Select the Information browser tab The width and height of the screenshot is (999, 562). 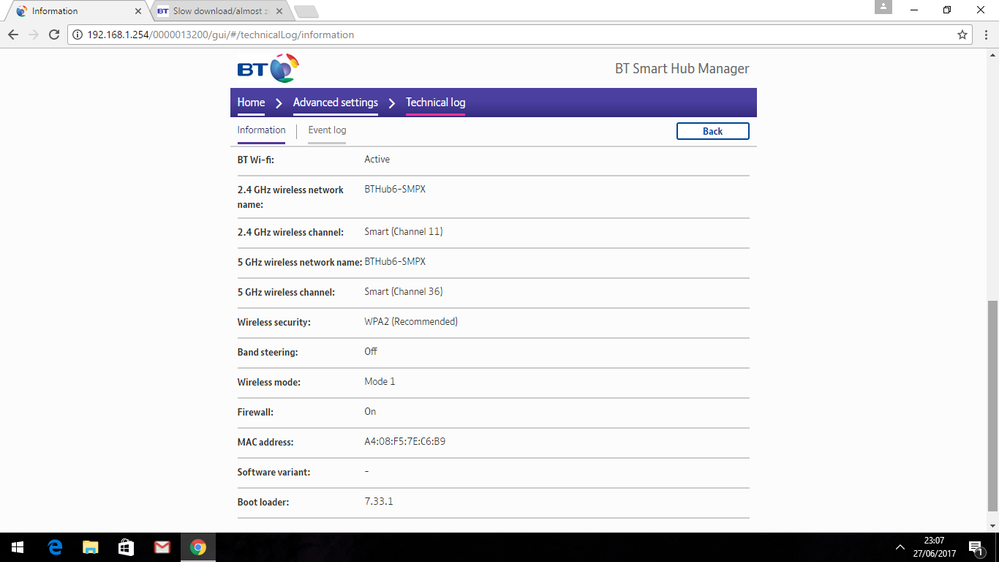click(75, 11)
